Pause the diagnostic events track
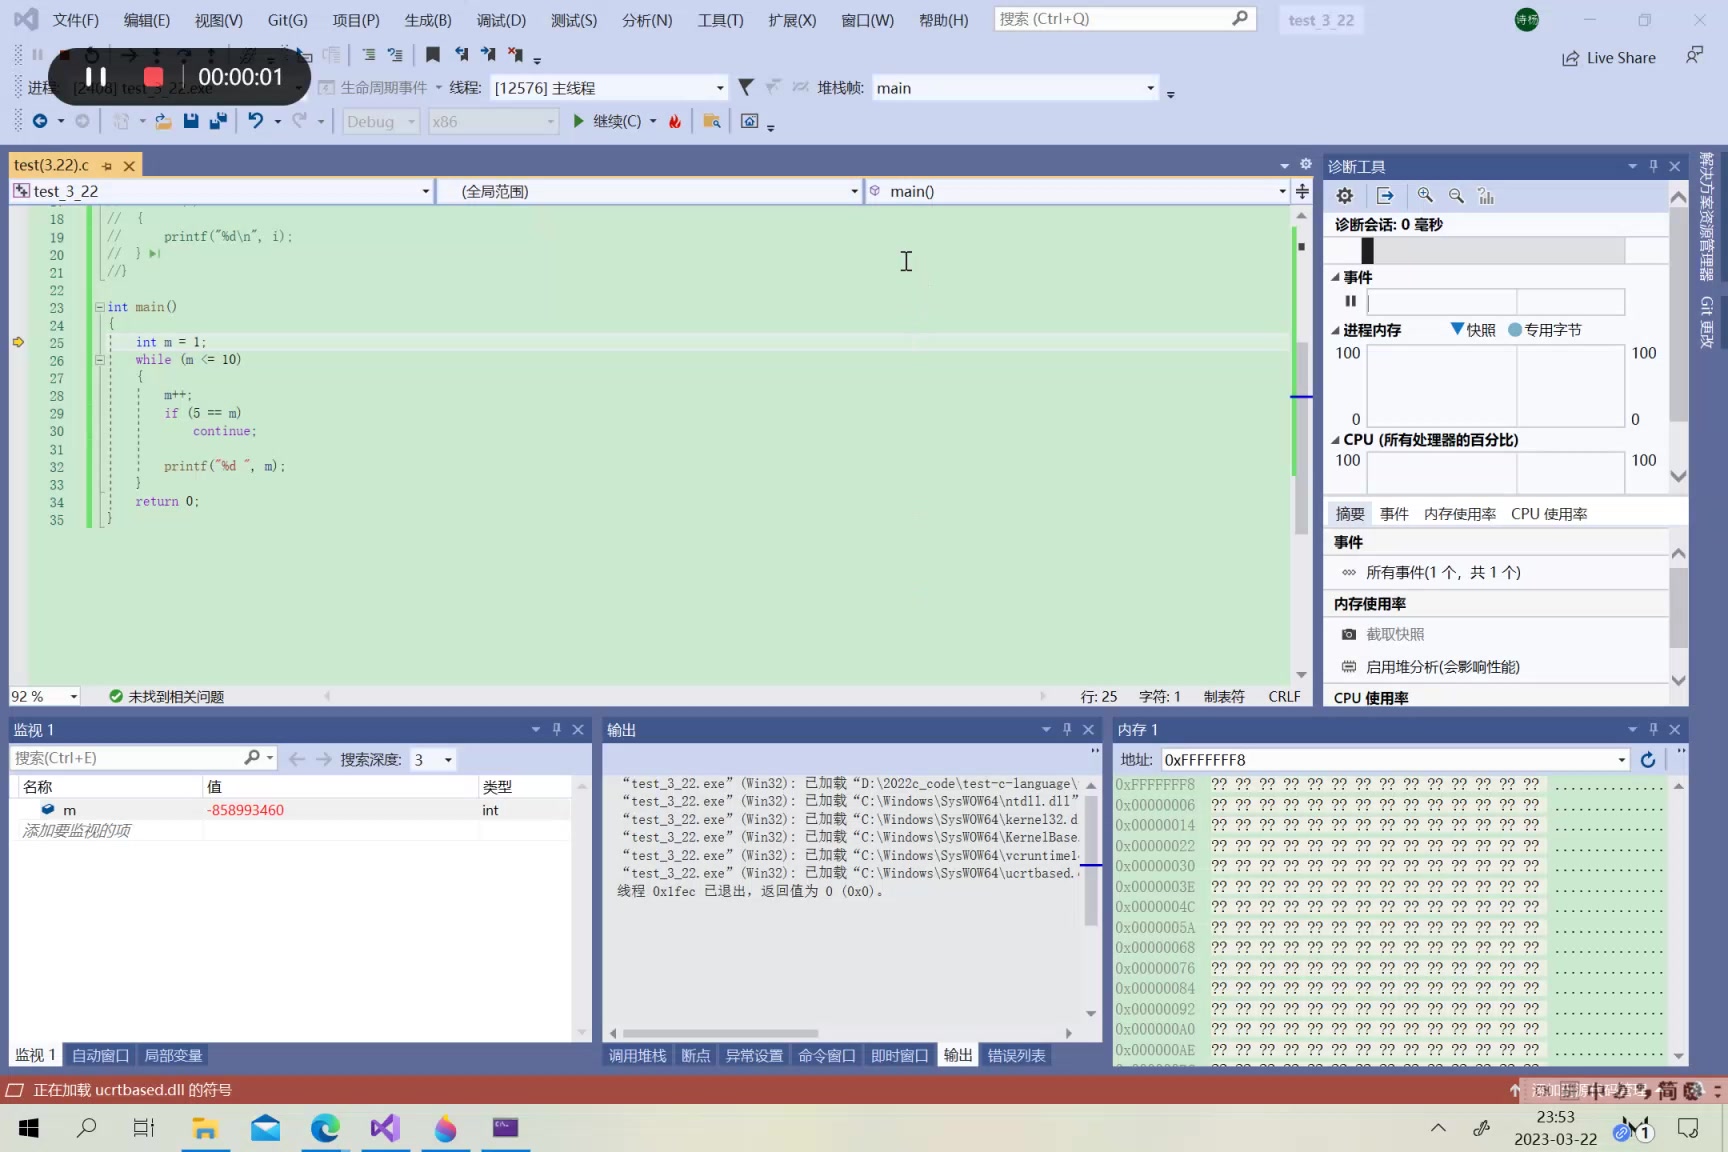 pos(1350,301)
